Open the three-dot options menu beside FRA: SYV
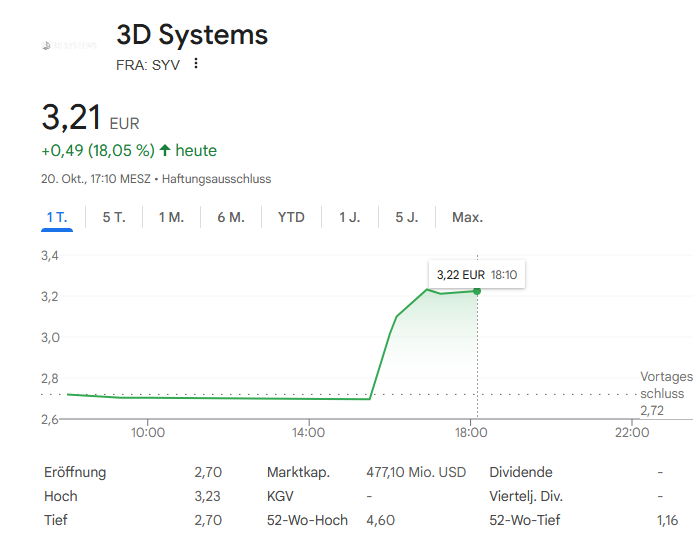The image size is (695, 545). (196, 64)
